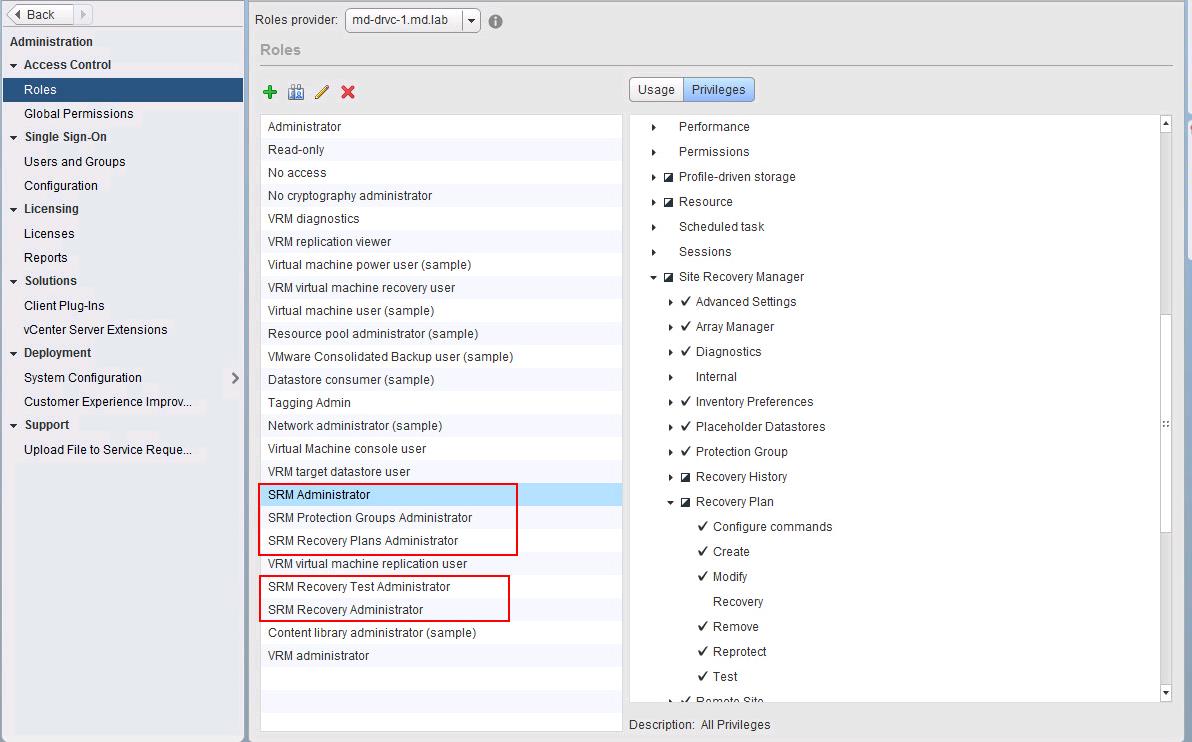Toggle the Reprotect privilege checkmark
Viewport: 1192px width, 742px height.
click(702, 652)
